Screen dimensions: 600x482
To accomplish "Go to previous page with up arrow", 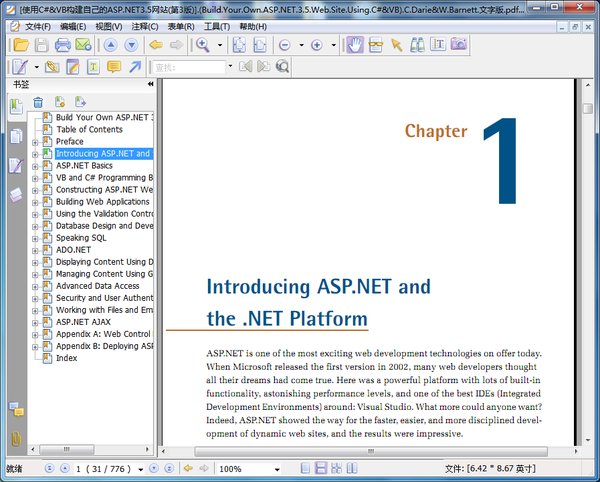I will click(111, 45).
